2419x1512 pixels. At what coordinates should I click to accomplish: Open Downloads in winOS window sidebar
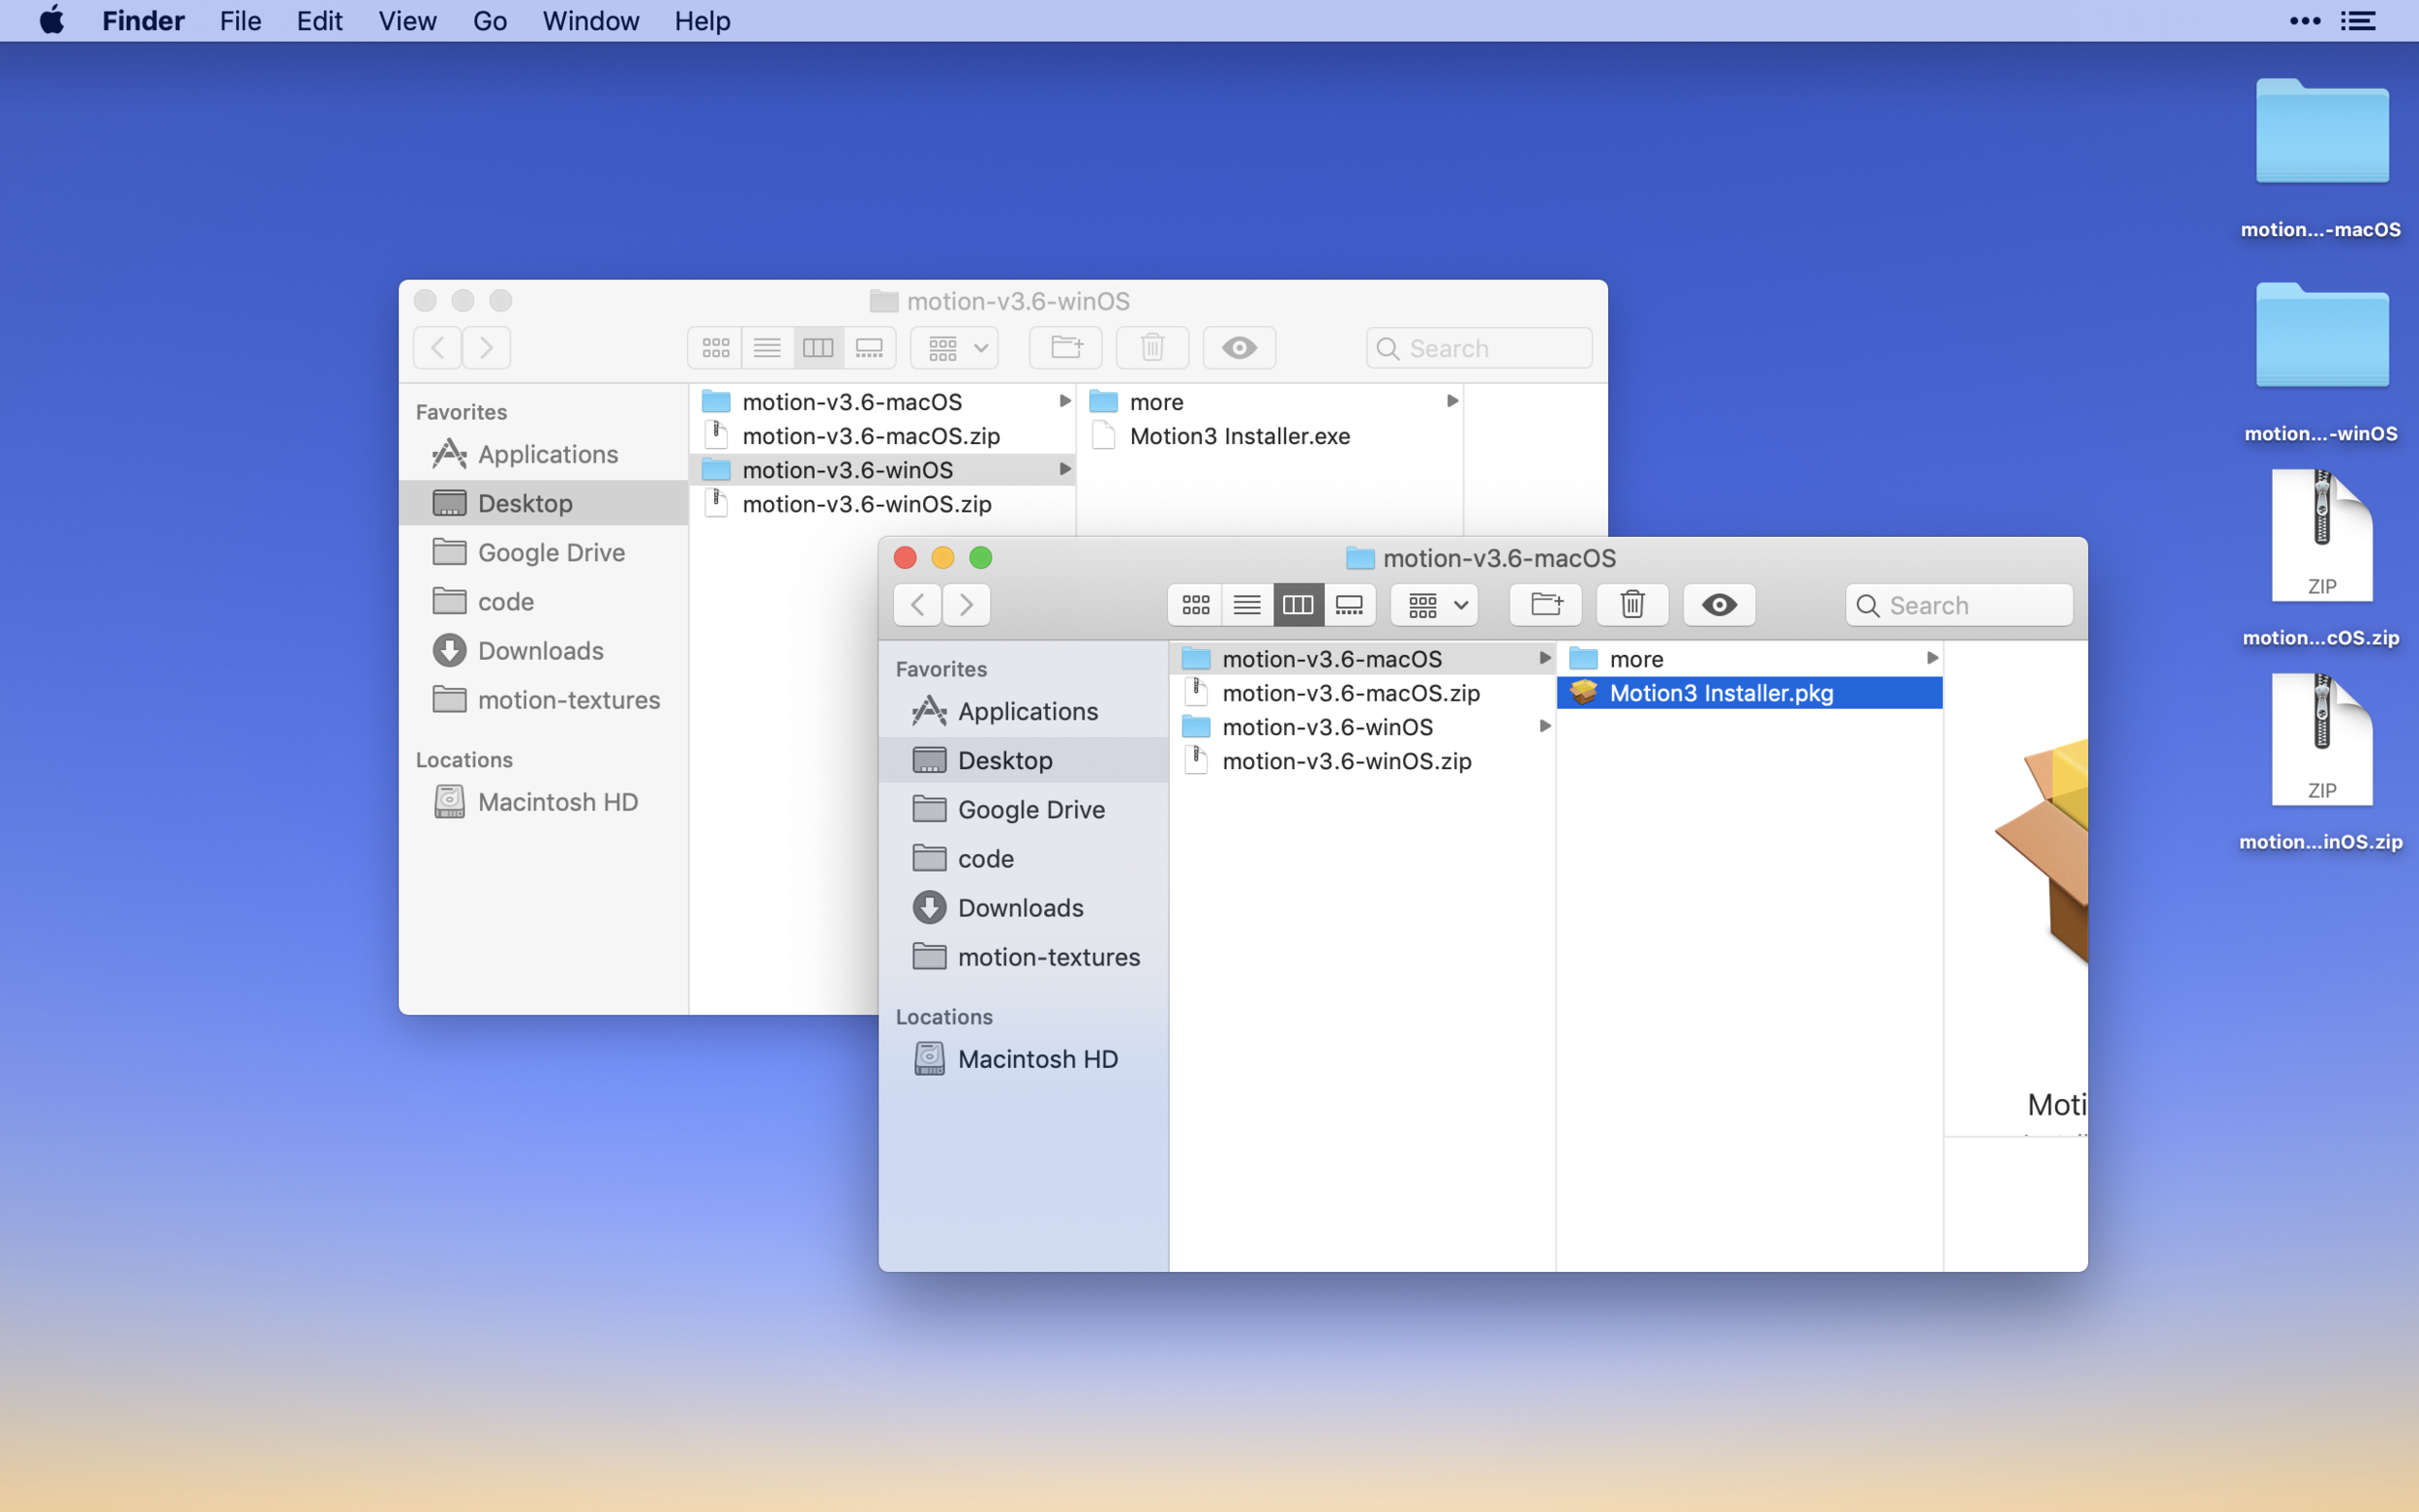543,650
